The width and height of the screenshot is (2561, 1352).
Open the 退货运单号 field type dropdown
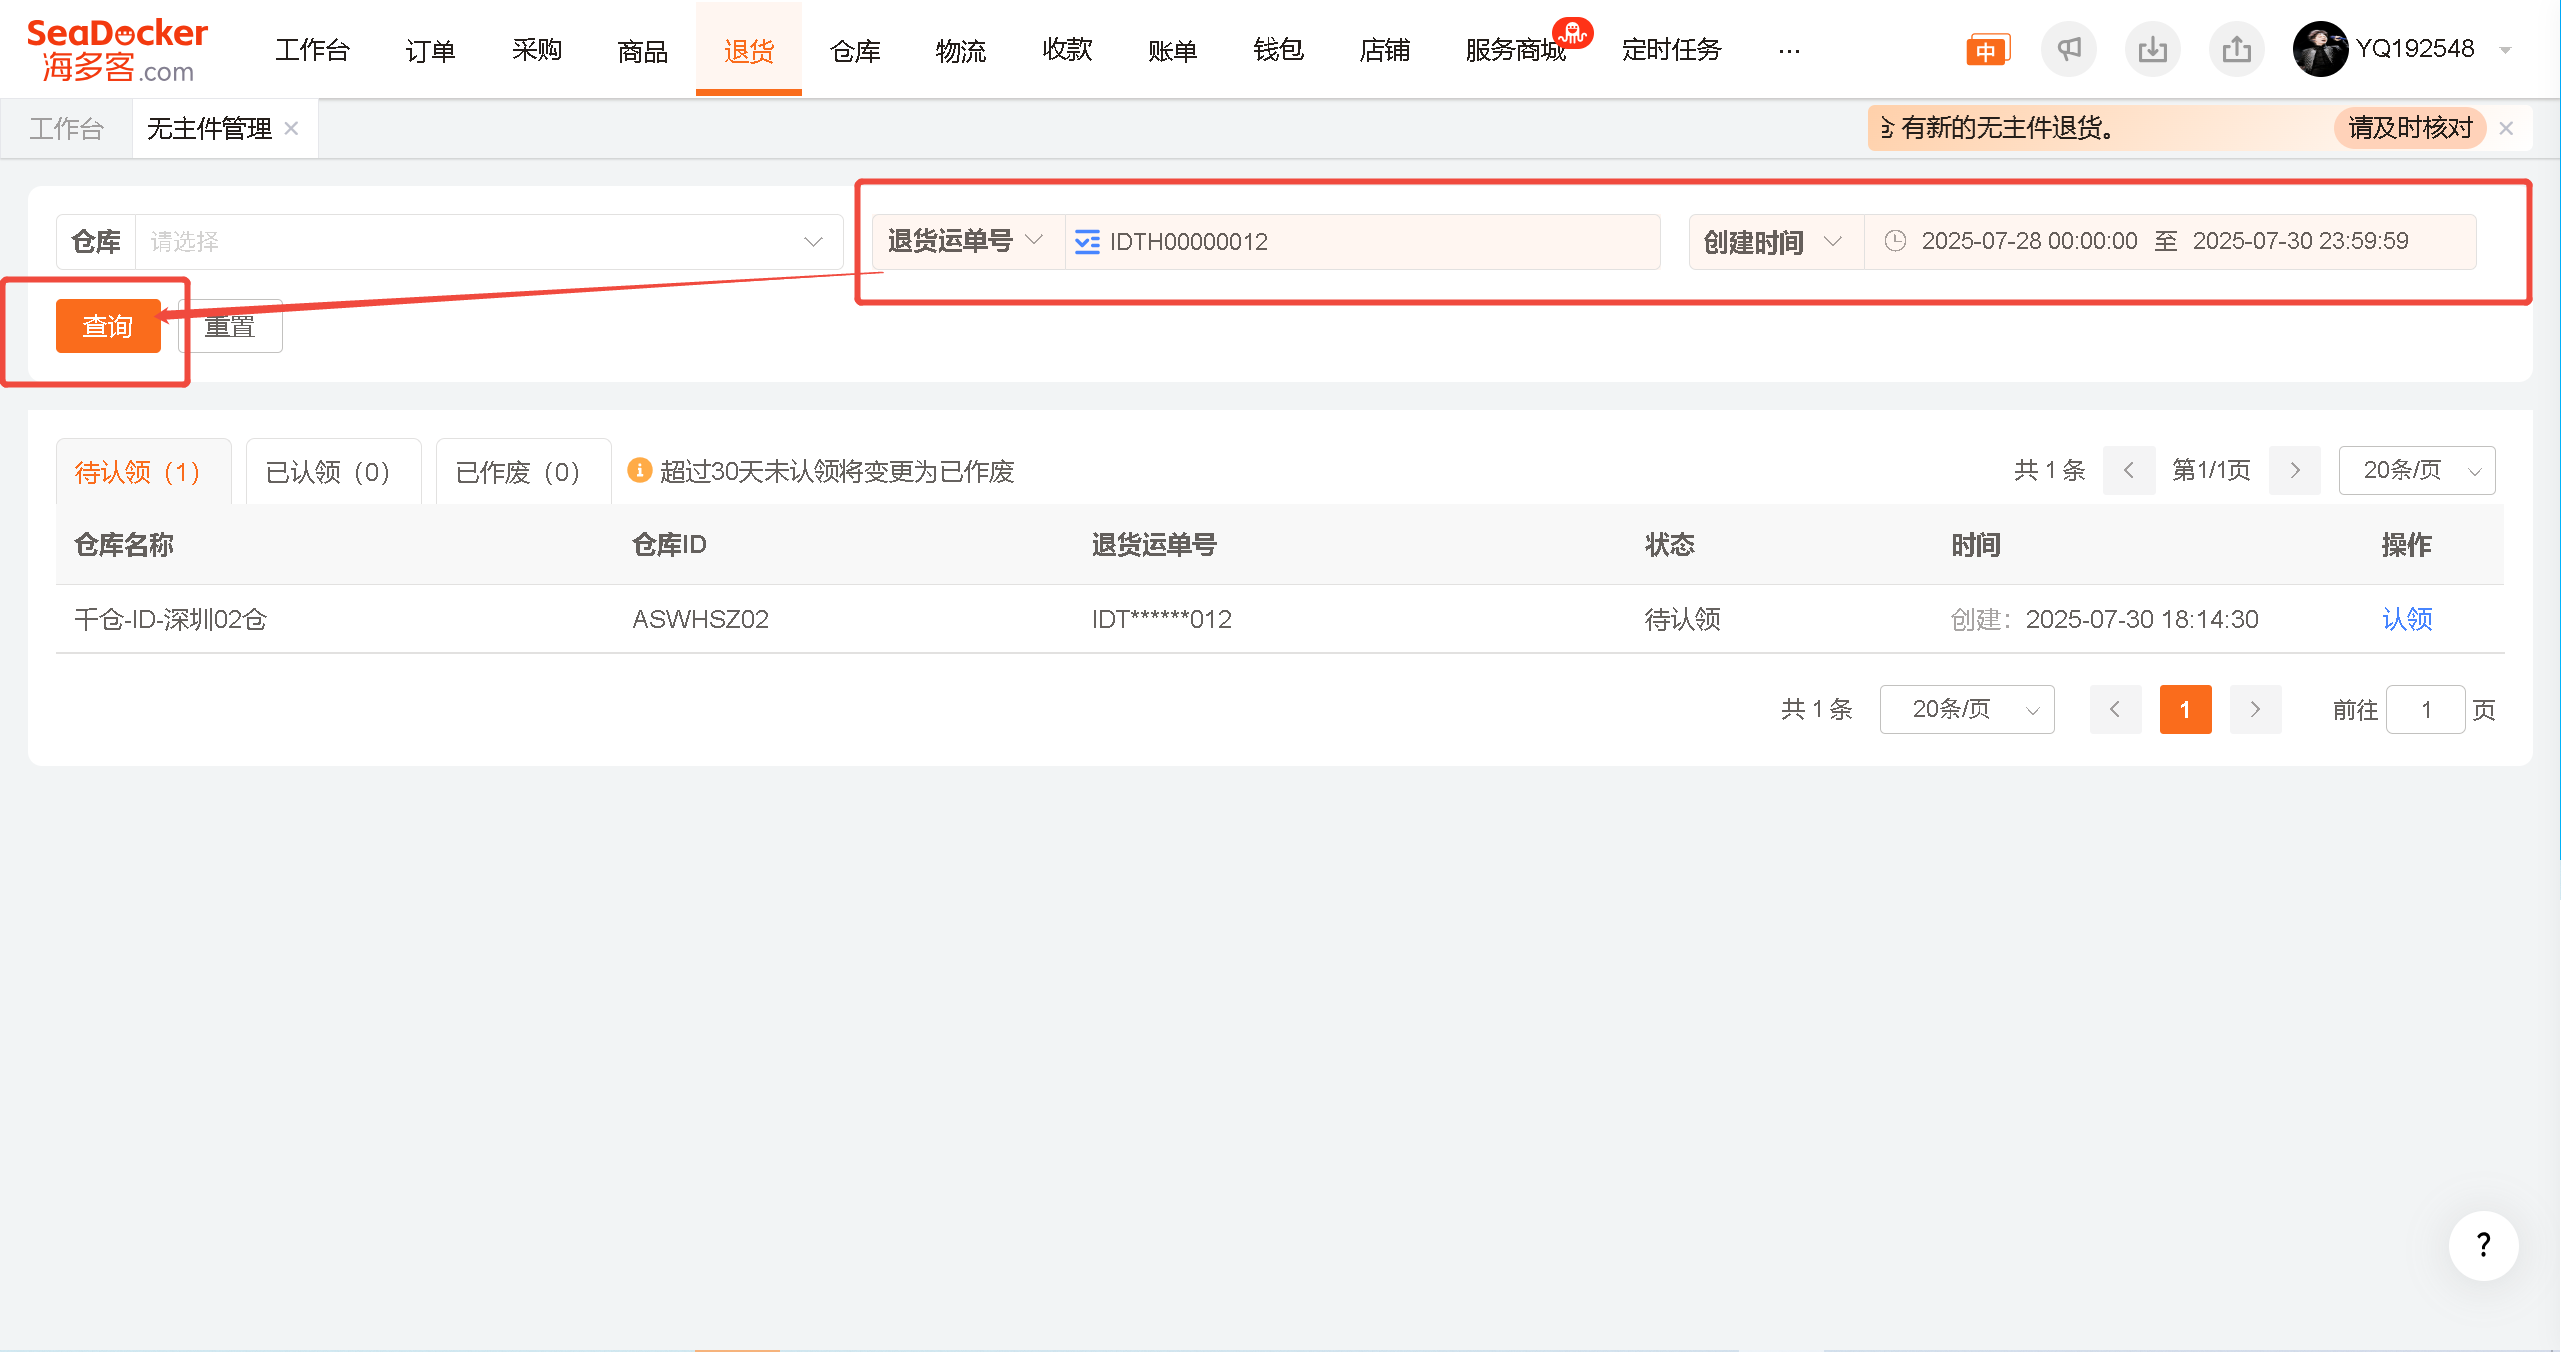966,241
